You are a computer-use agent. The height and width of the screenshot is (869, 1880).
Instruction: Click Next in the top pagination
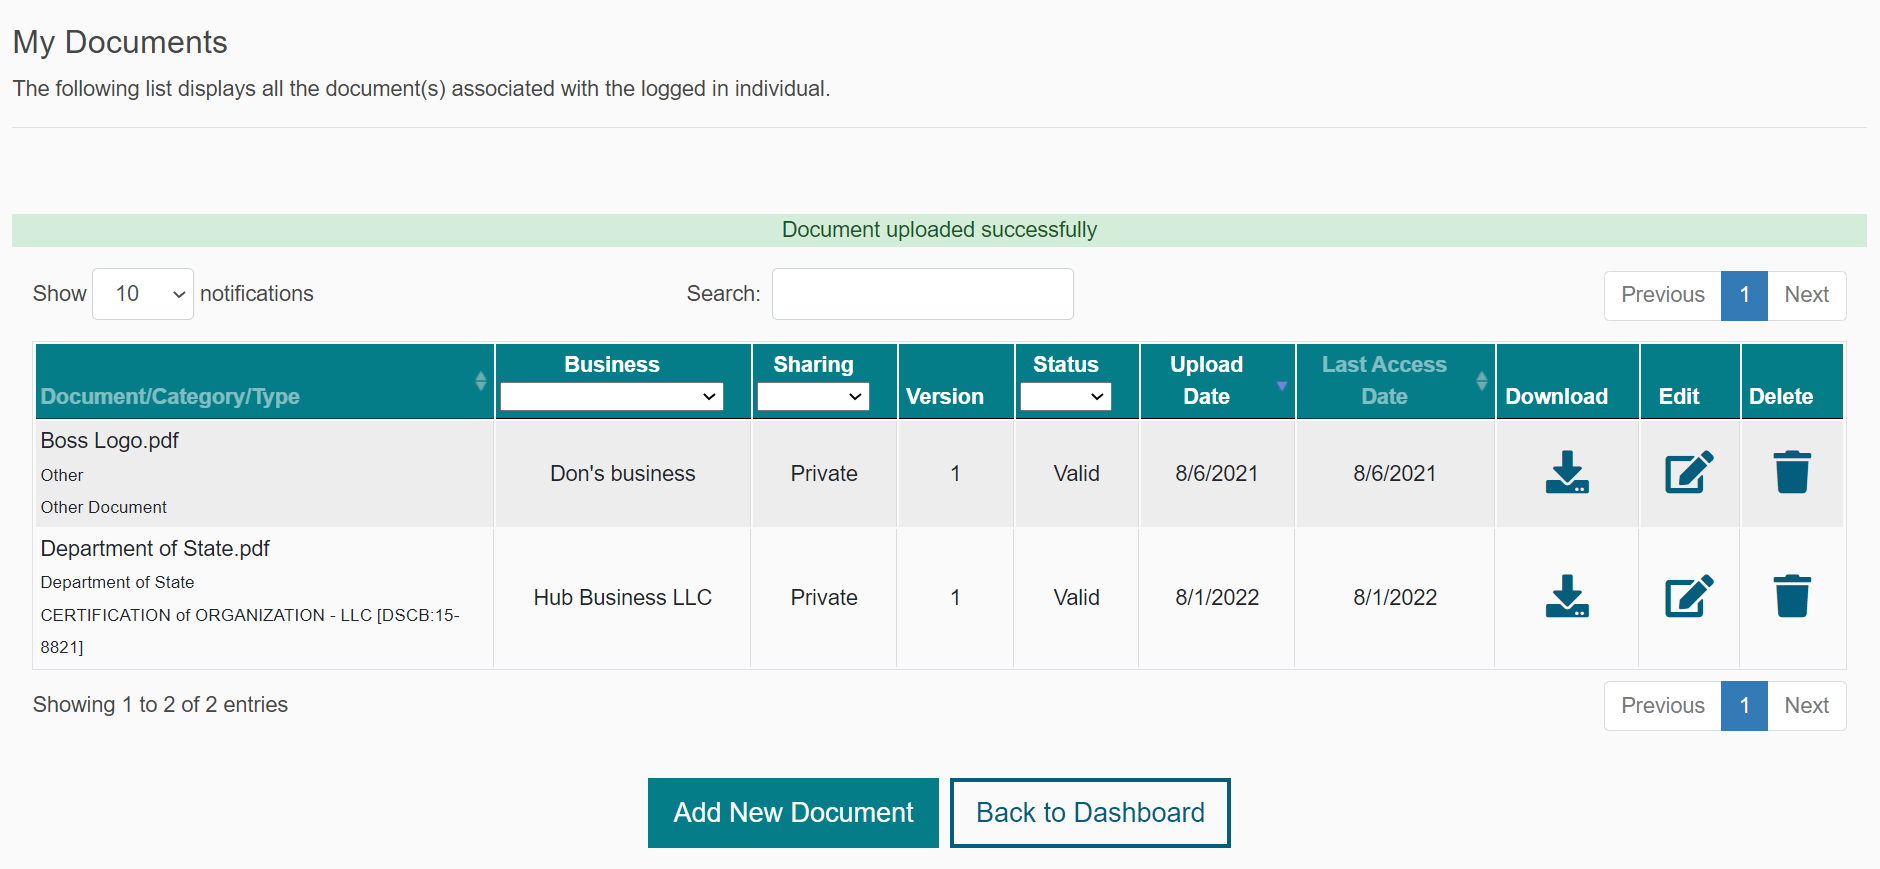[1806, 295]
